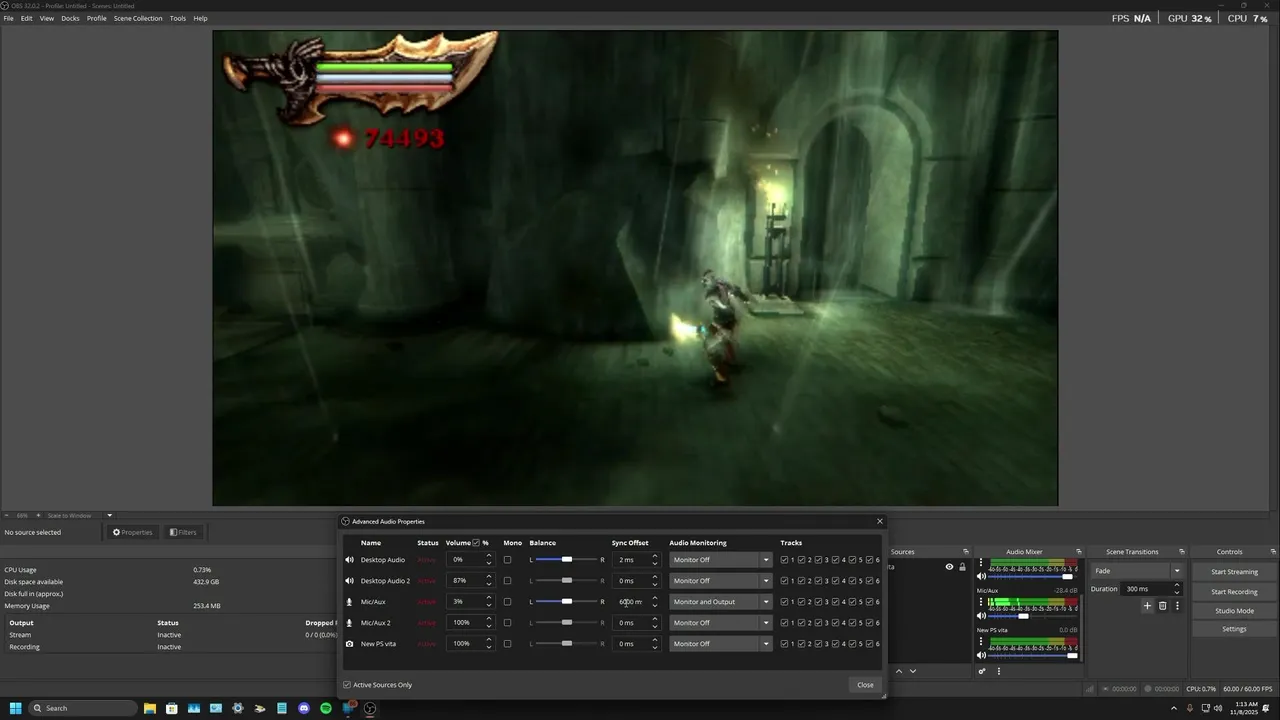The image size is (1280, 720).
Task: Open the Edit menu
Action: pos(27,18)
